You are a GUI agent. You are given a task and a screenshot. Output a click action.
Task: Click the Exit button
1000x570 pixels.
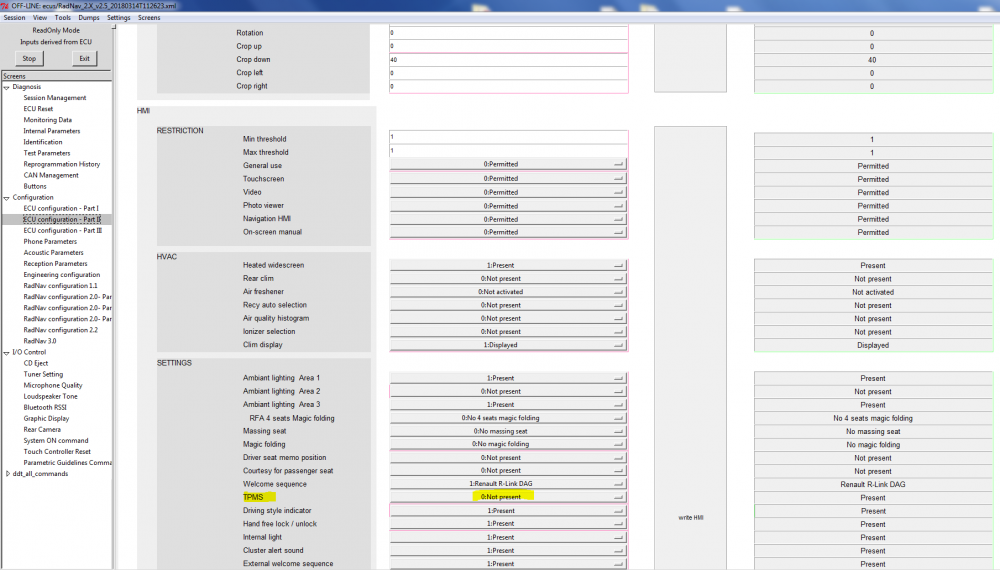84,59
